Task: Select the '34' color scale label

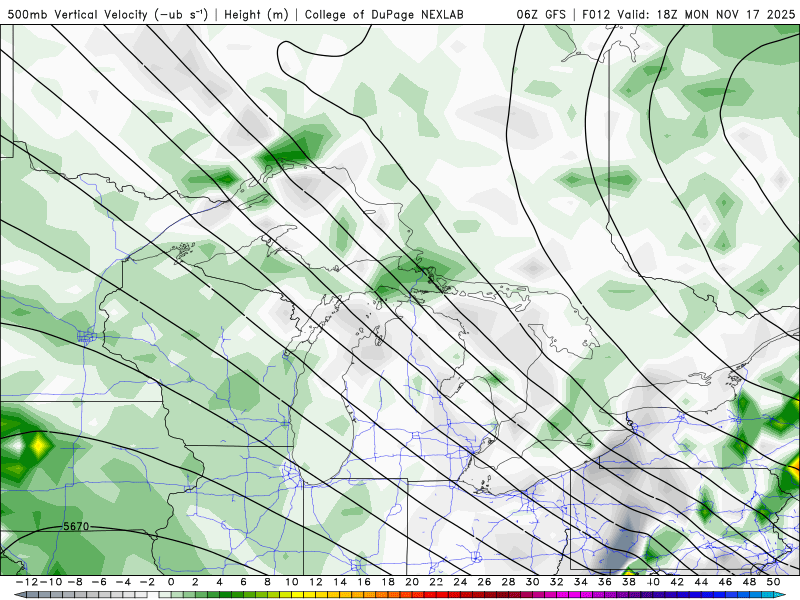Action: point(581,582)
